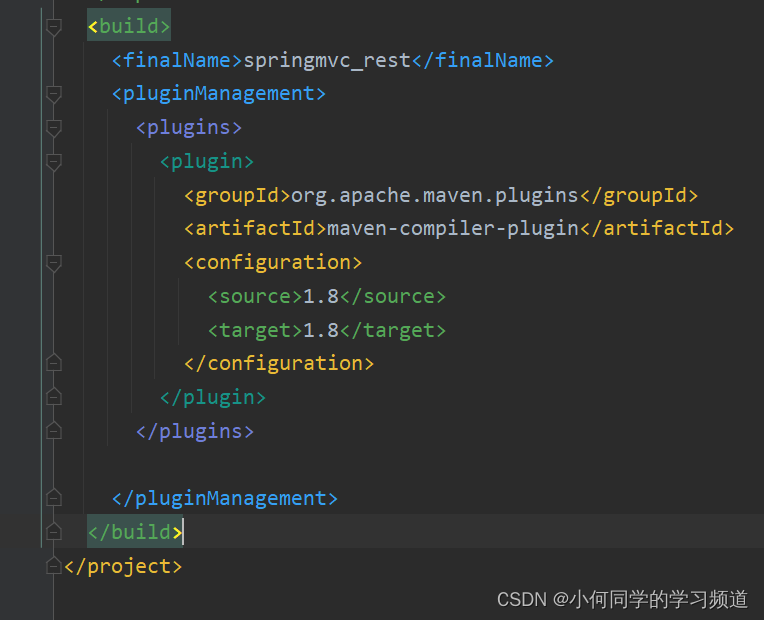Click the 1.8 target version value
The height and width of the screenshot is (620, 764).
pos(321,330)
